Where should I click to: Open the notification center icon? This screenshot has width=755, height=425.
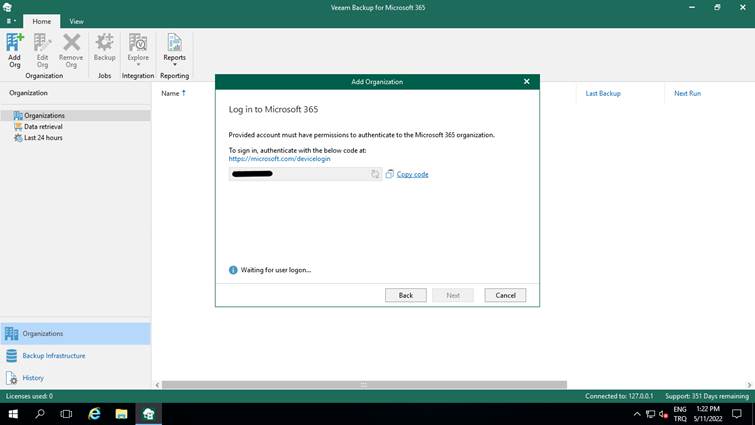[x=737, y=414]
